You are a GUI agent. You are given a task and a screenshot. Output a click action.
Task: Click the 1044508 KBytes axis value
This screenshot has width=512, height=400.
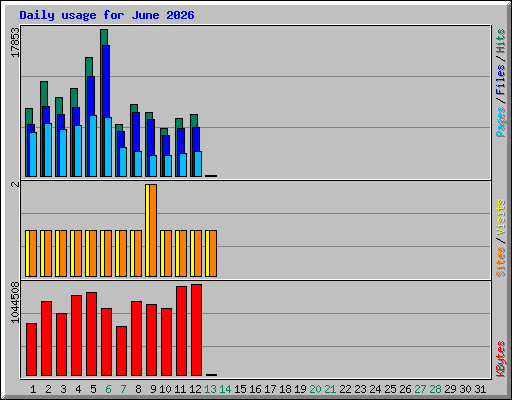(15, 302)
